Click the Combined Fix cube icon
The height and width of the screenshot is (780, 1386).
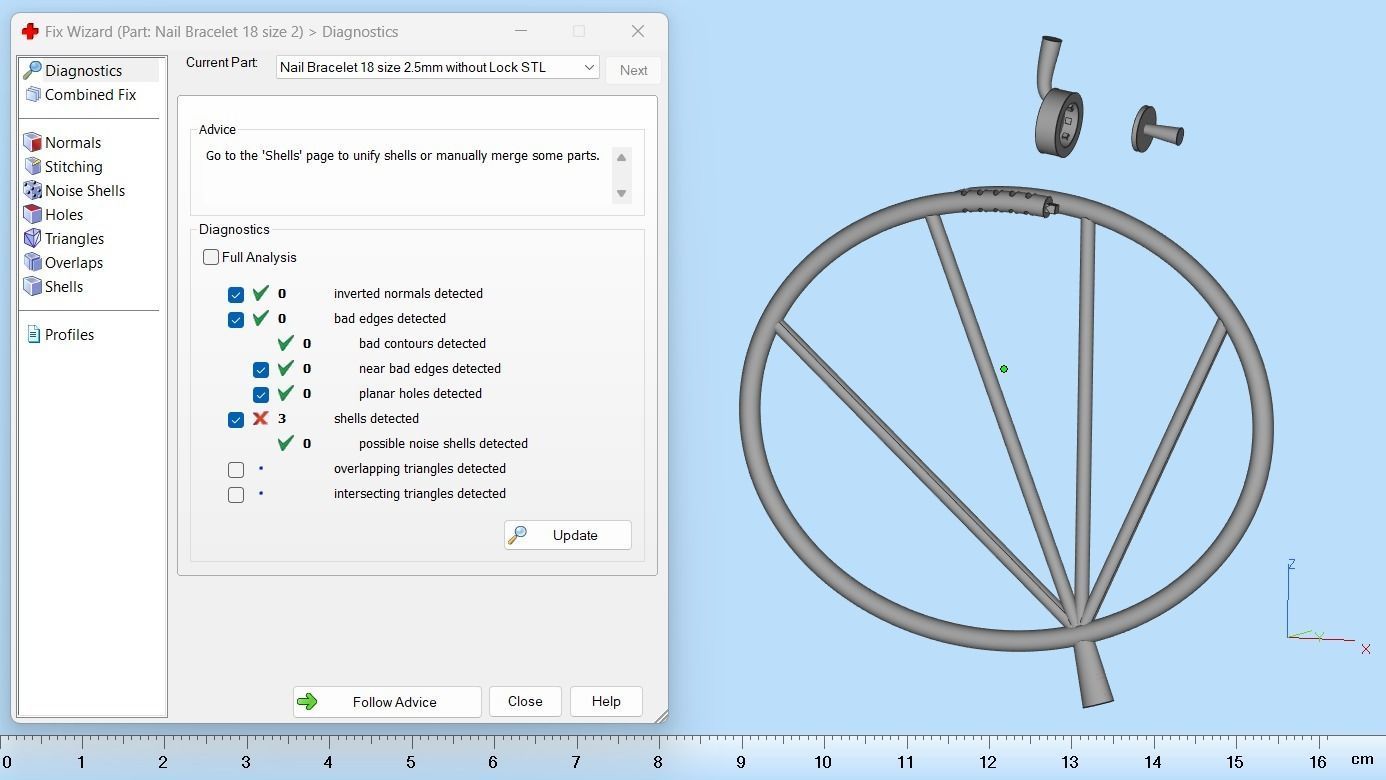tap(33, 94)
